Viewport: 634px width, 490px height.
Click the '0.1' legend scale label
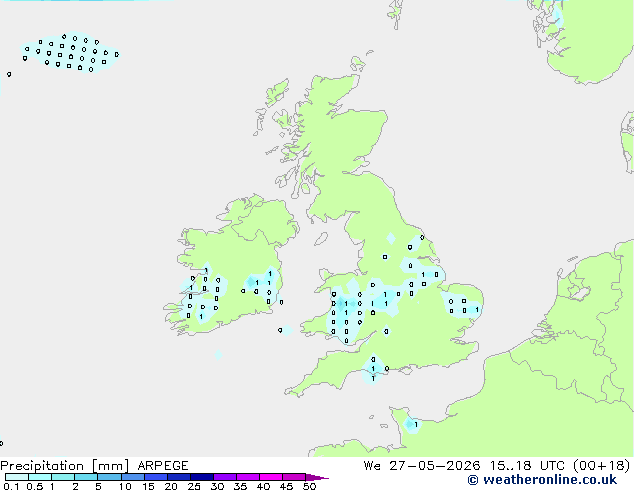click(11, 486)
